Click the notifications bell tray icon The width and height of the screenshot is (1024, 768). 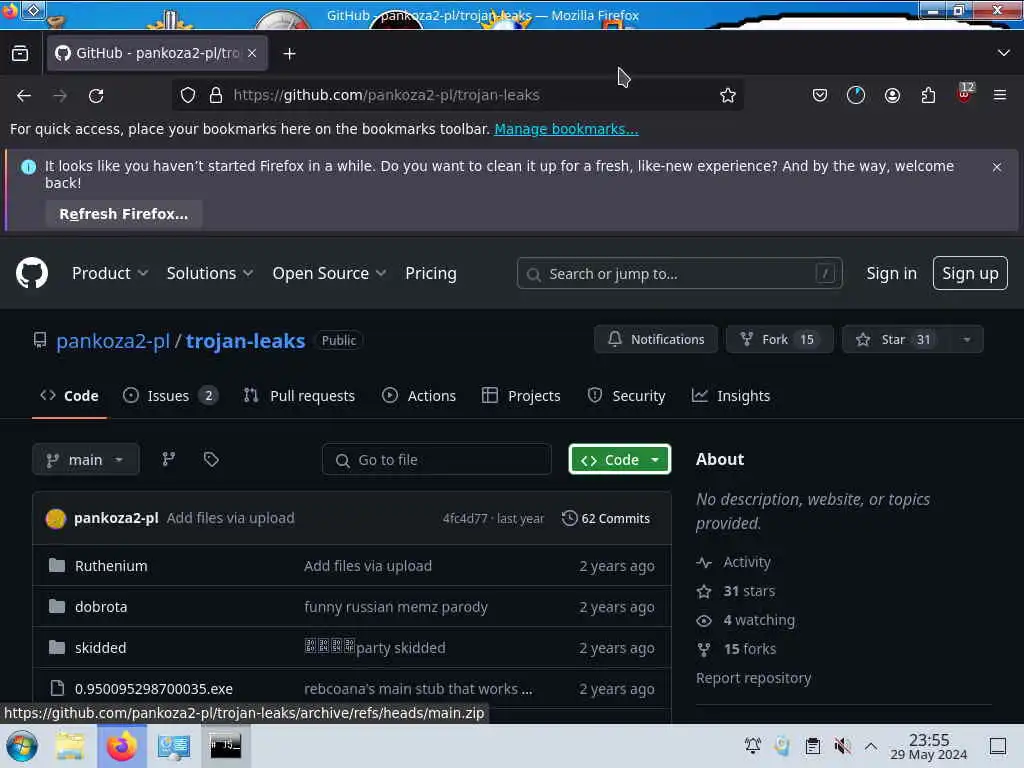point(753,746)
